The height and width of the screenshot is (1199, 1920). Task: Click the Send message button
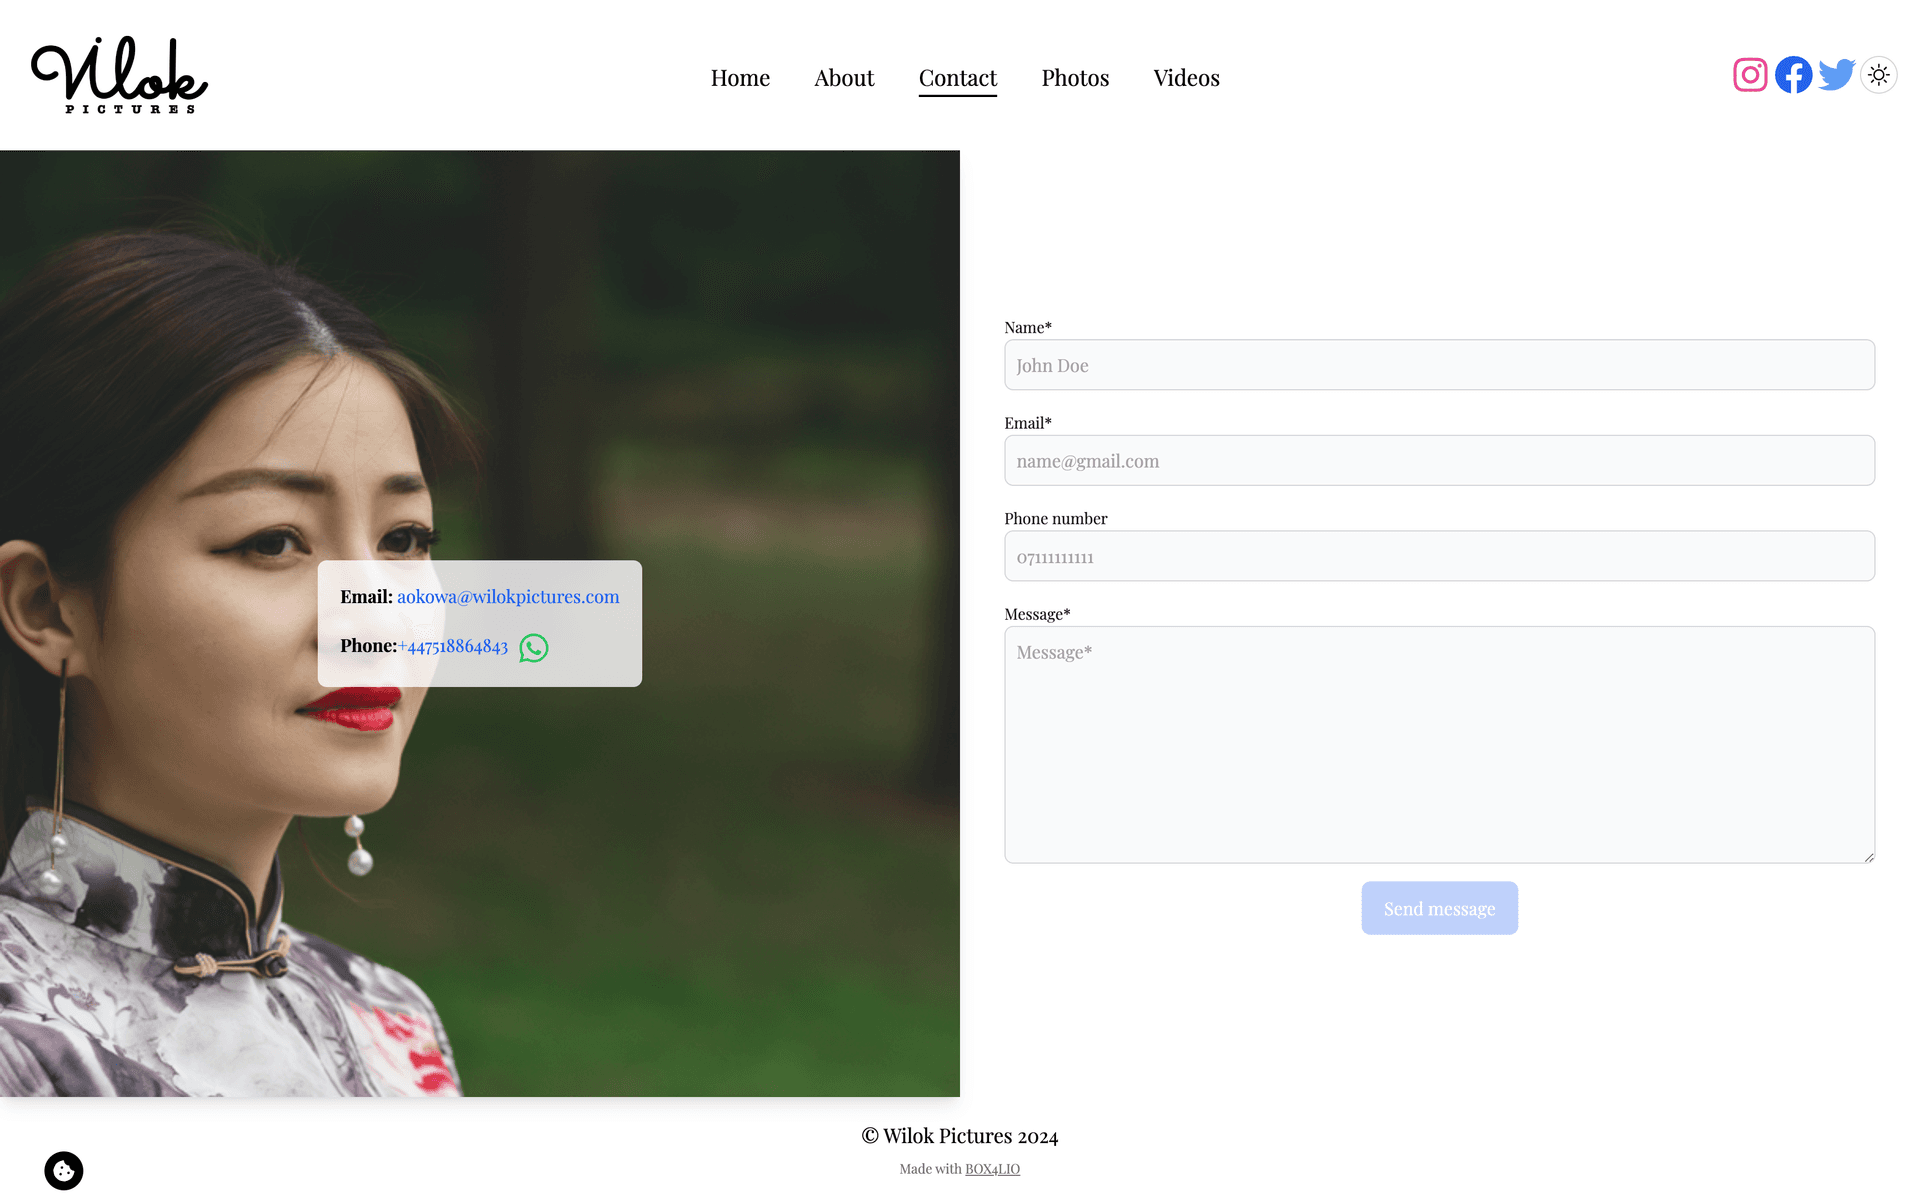[1439, 908]
